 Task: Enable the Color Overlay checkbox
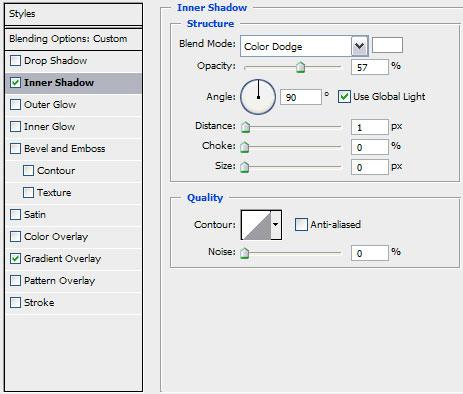click(x=15, y=237)
